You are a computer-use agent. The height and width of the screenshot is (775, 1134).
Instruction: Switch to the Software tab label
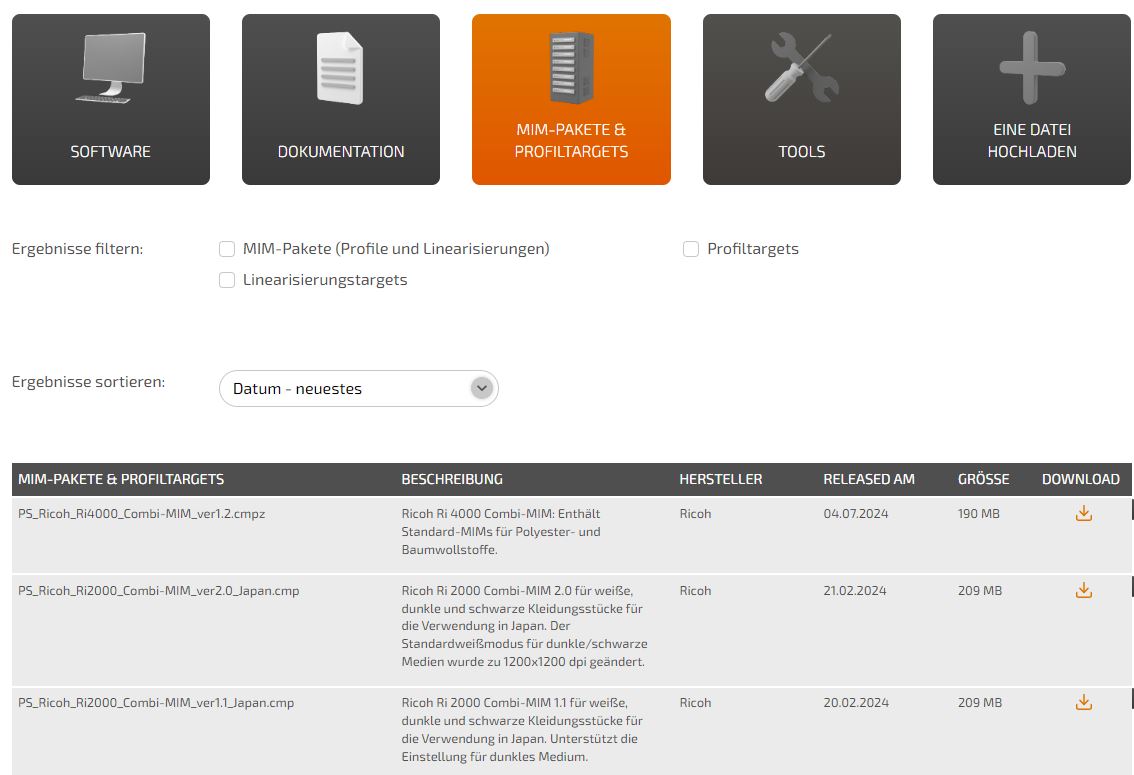coord(110,152)
